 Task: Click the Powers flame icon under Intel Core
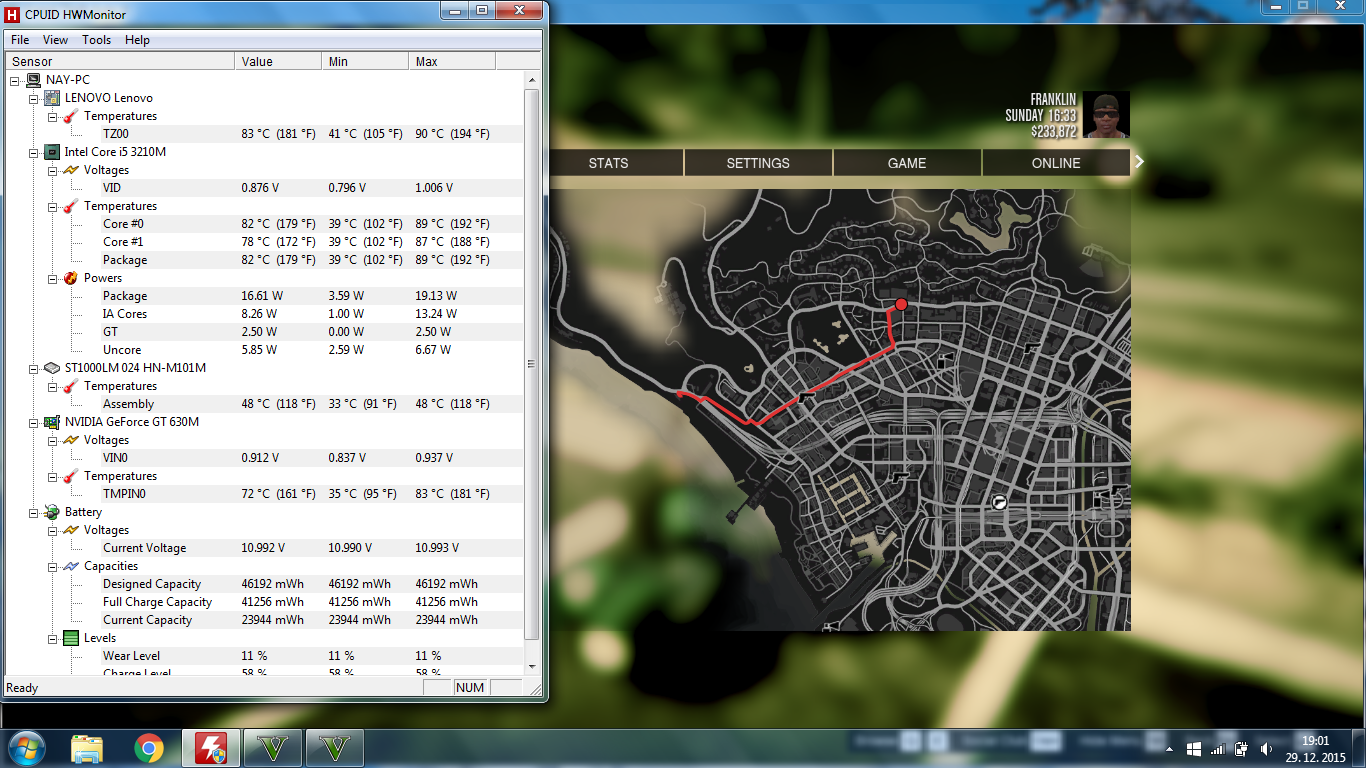71,278
